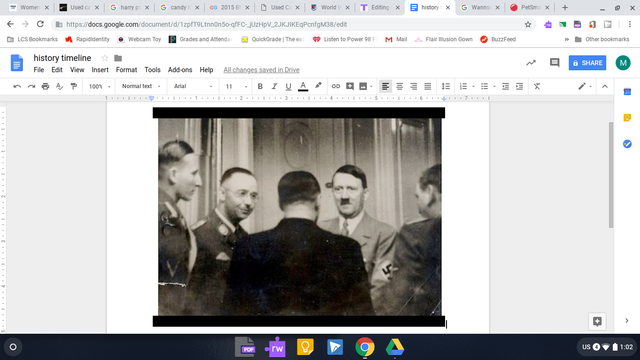Set justified text alignment

(x=427, y=86)
